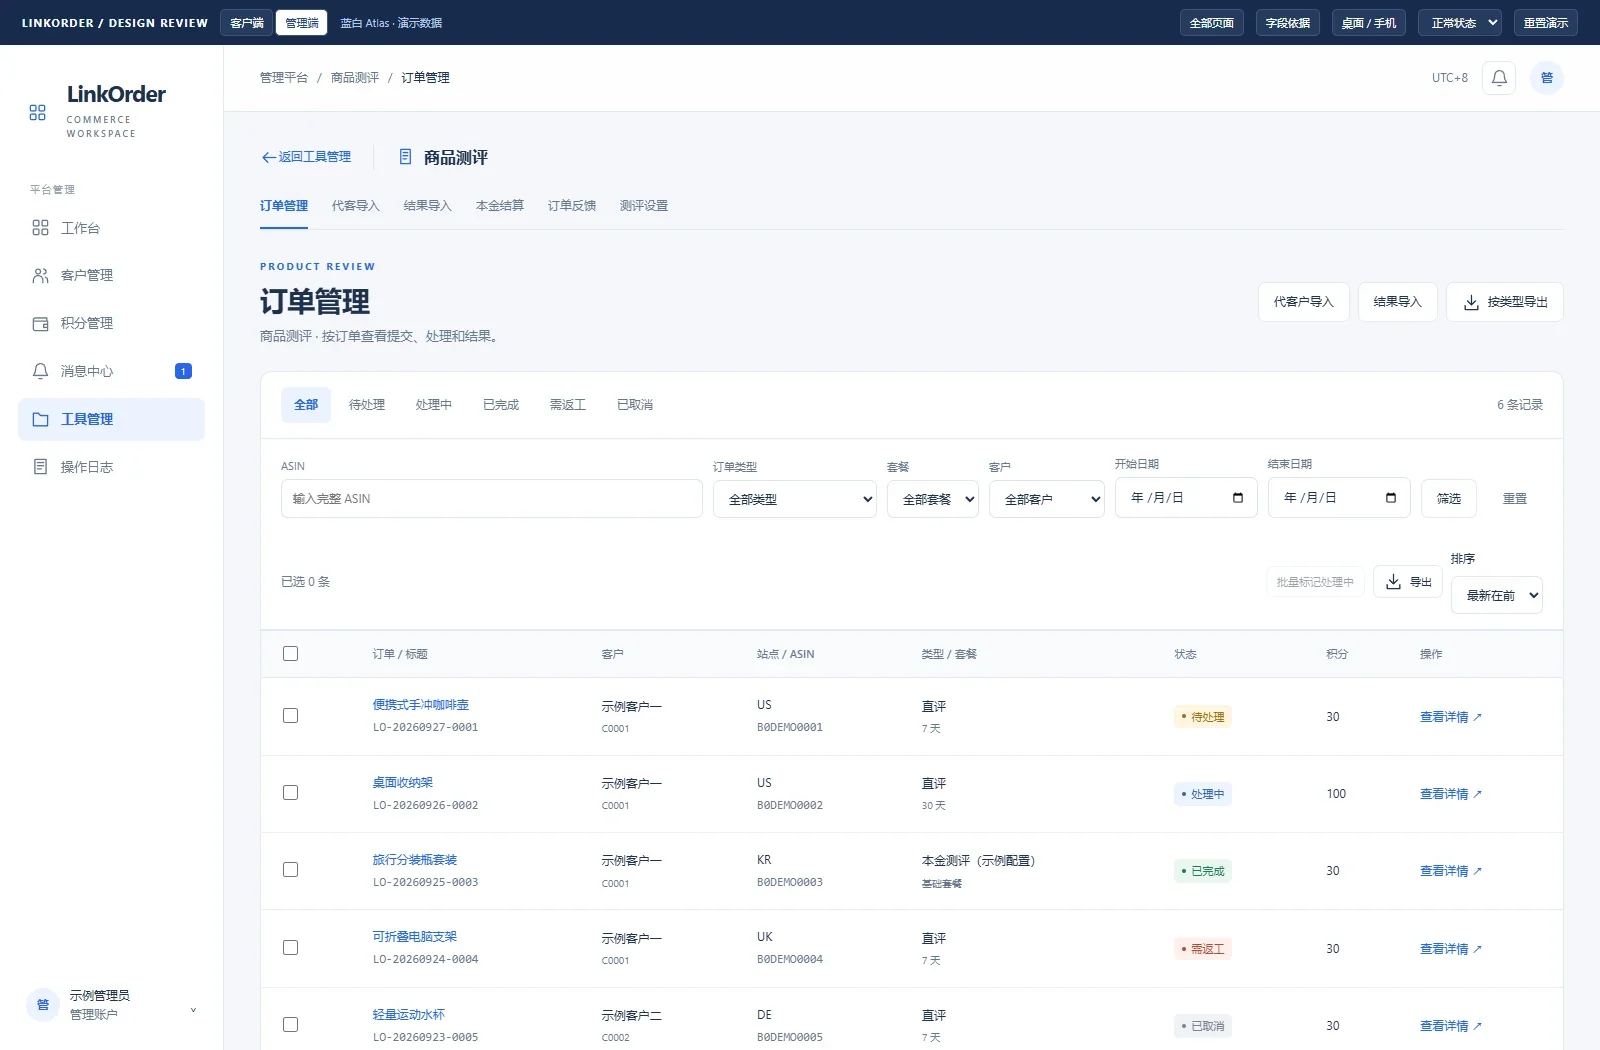
Task: Click the 商品测评 document icon
Action: 405,157
